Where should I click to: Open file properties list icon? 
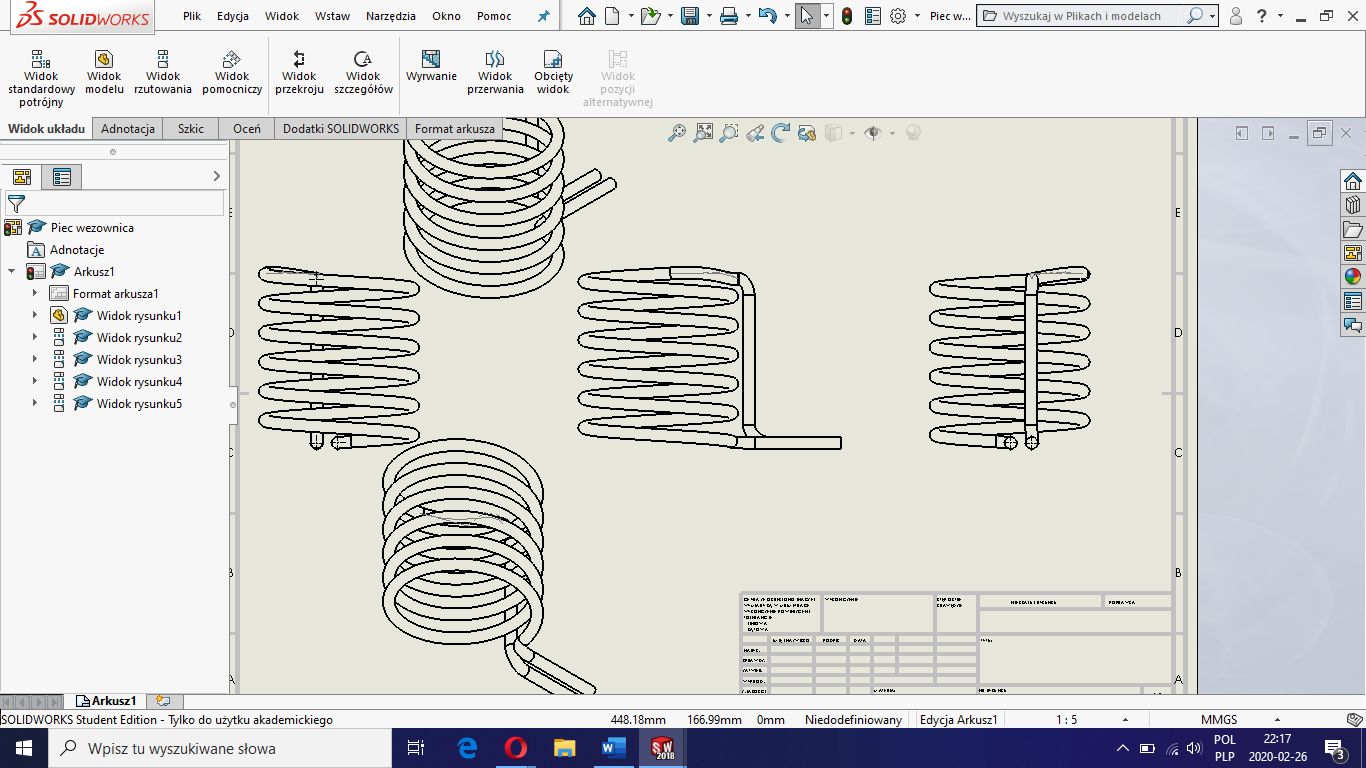click(873, 16)
